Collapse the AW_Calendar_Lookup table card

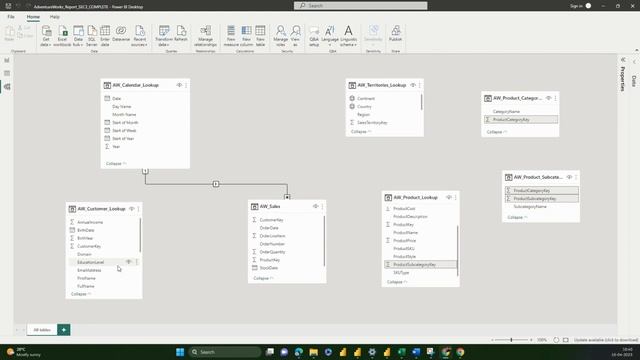click(x=116, y=163)
